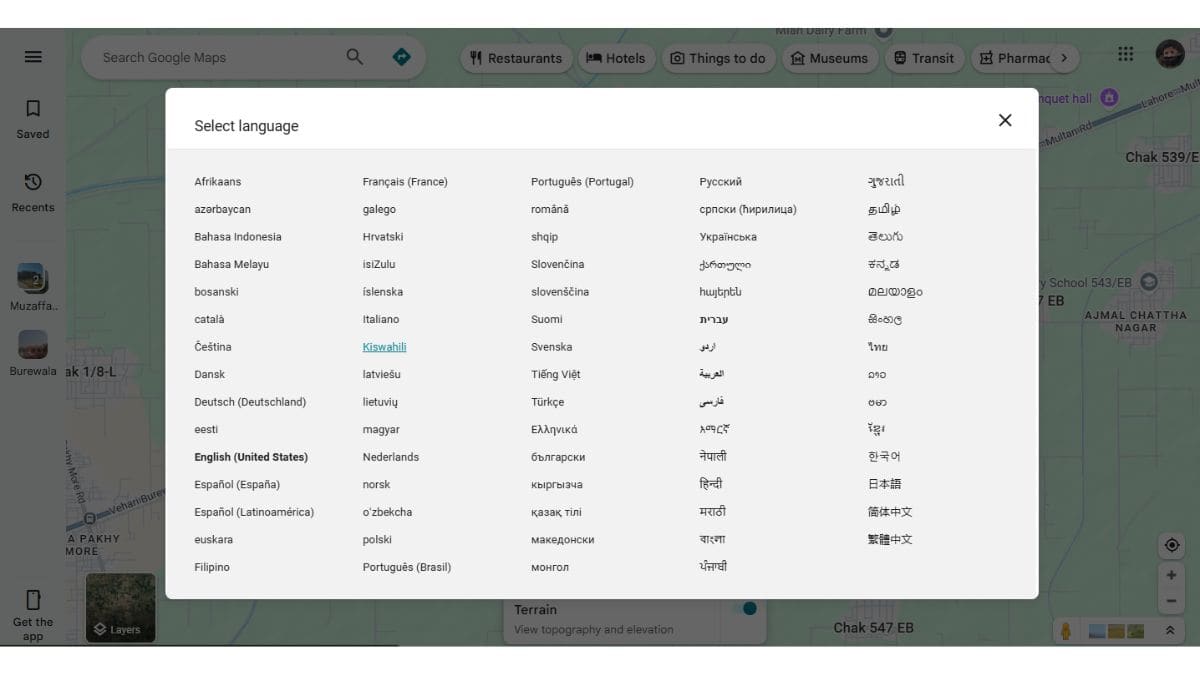Select Kiswahili as the language

[x=384, y=346]
